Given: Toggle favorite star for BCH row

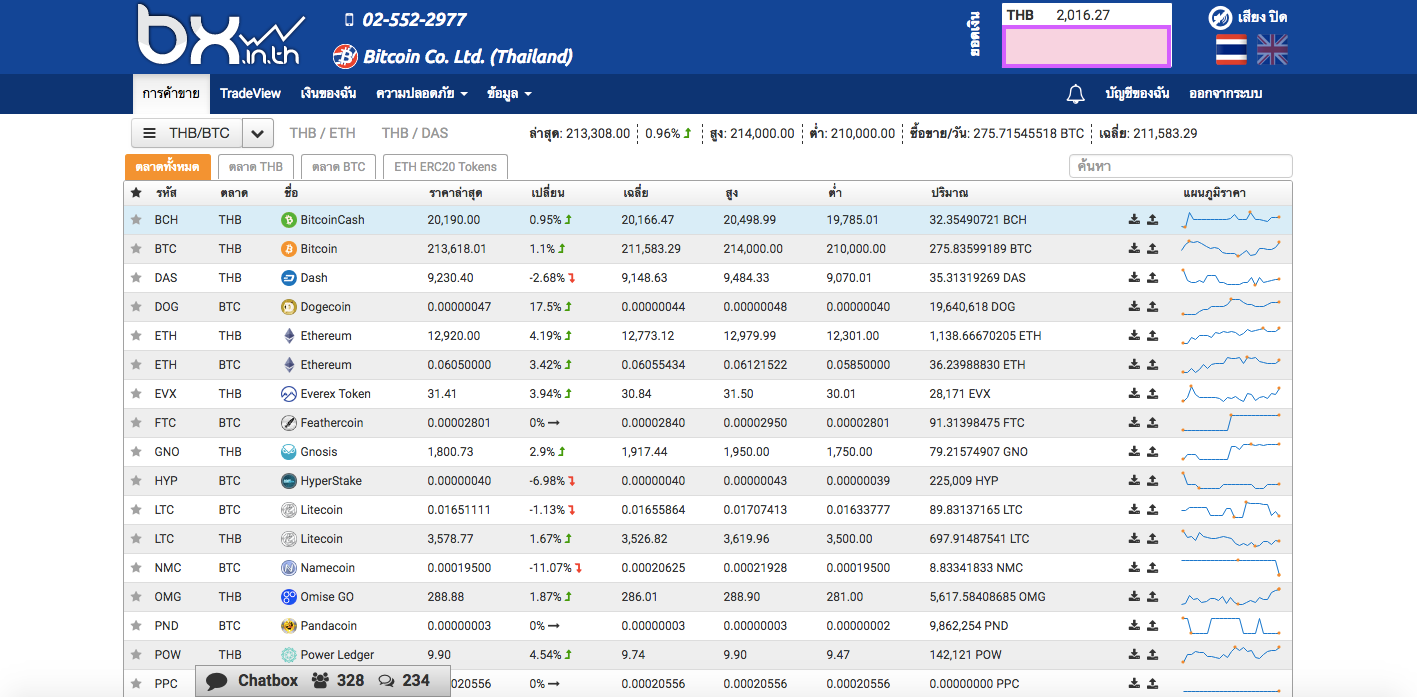Looking at the screenshot, I should coord(136,220).
